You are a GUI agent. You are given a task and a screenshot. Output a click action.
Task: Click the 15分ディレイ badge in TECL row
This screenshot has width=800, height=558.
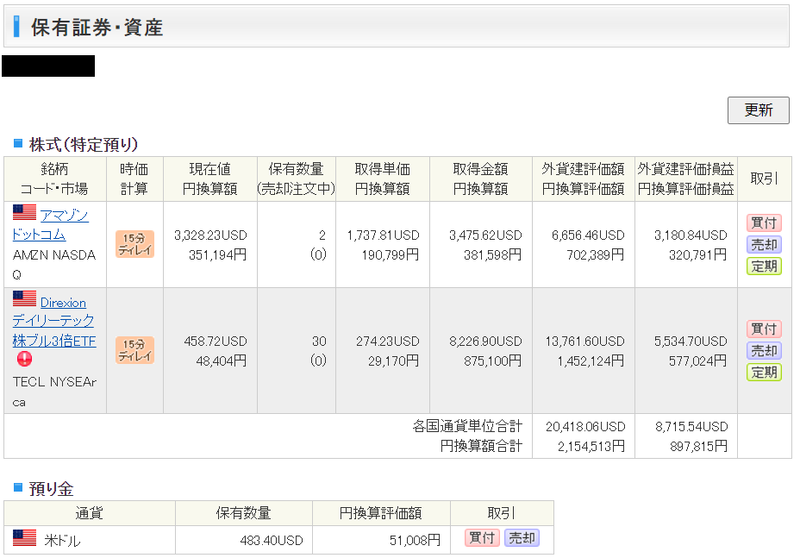(x=135, y=350)
